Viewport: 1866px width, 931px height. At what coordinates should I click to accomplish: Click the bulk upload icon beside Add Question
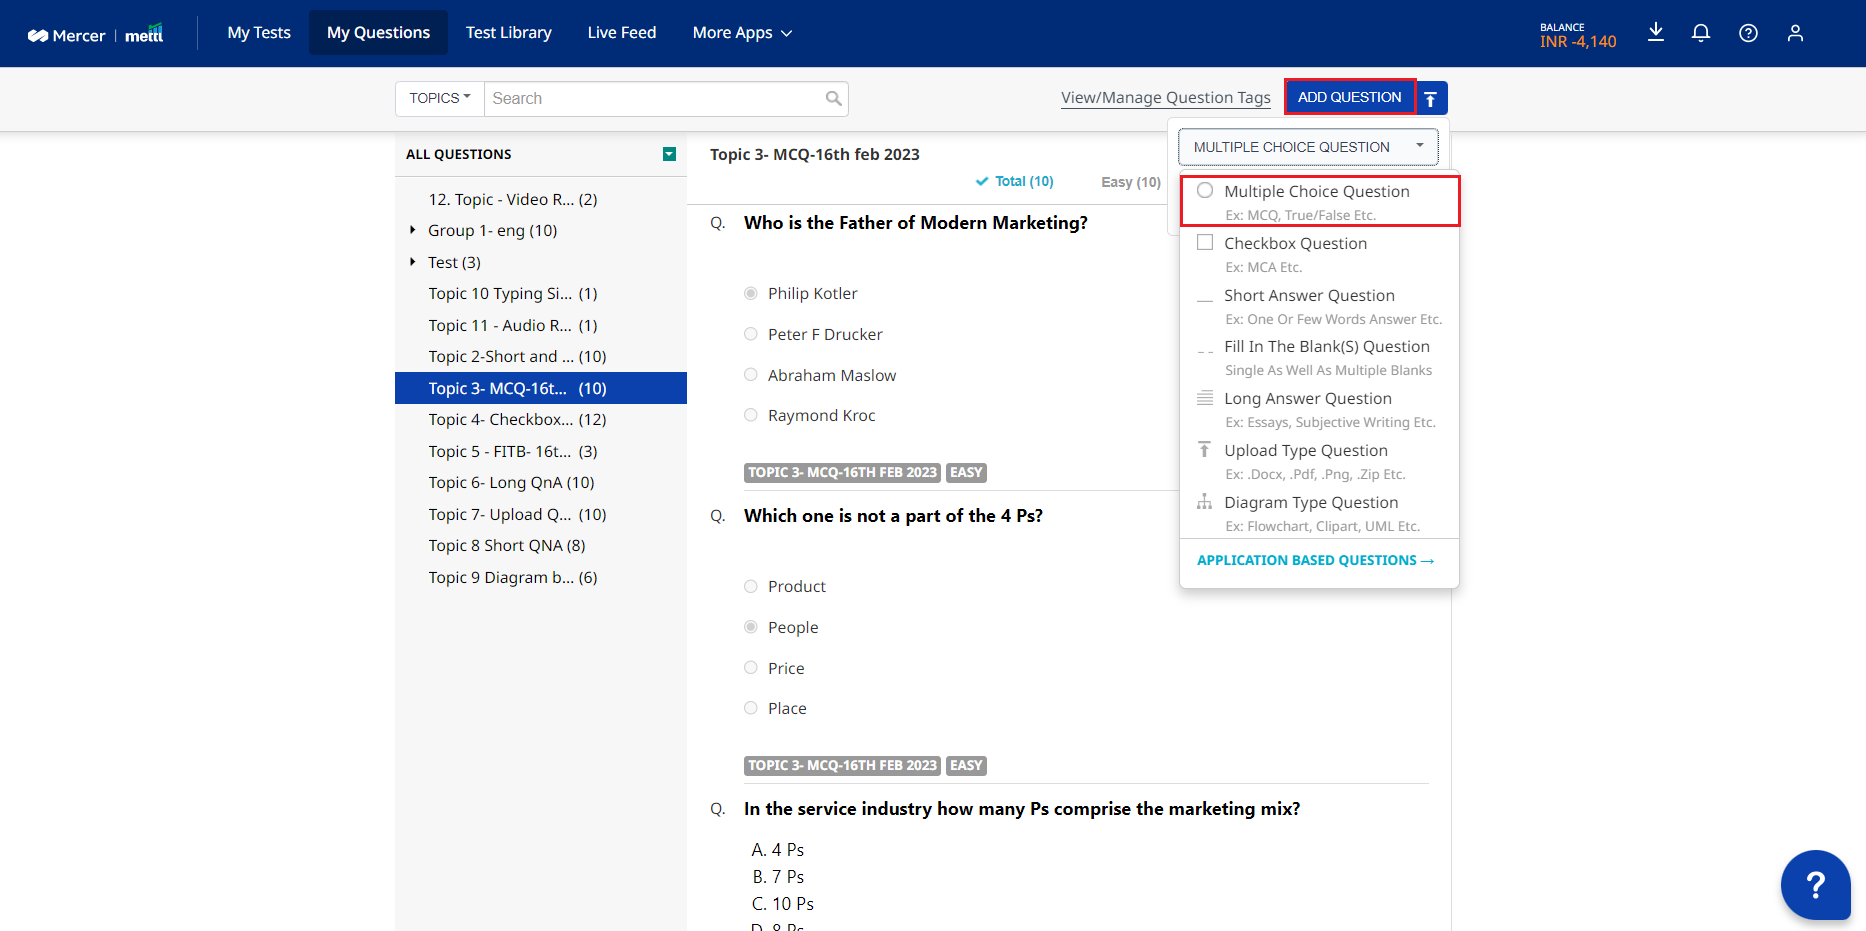coord(1431,98)
